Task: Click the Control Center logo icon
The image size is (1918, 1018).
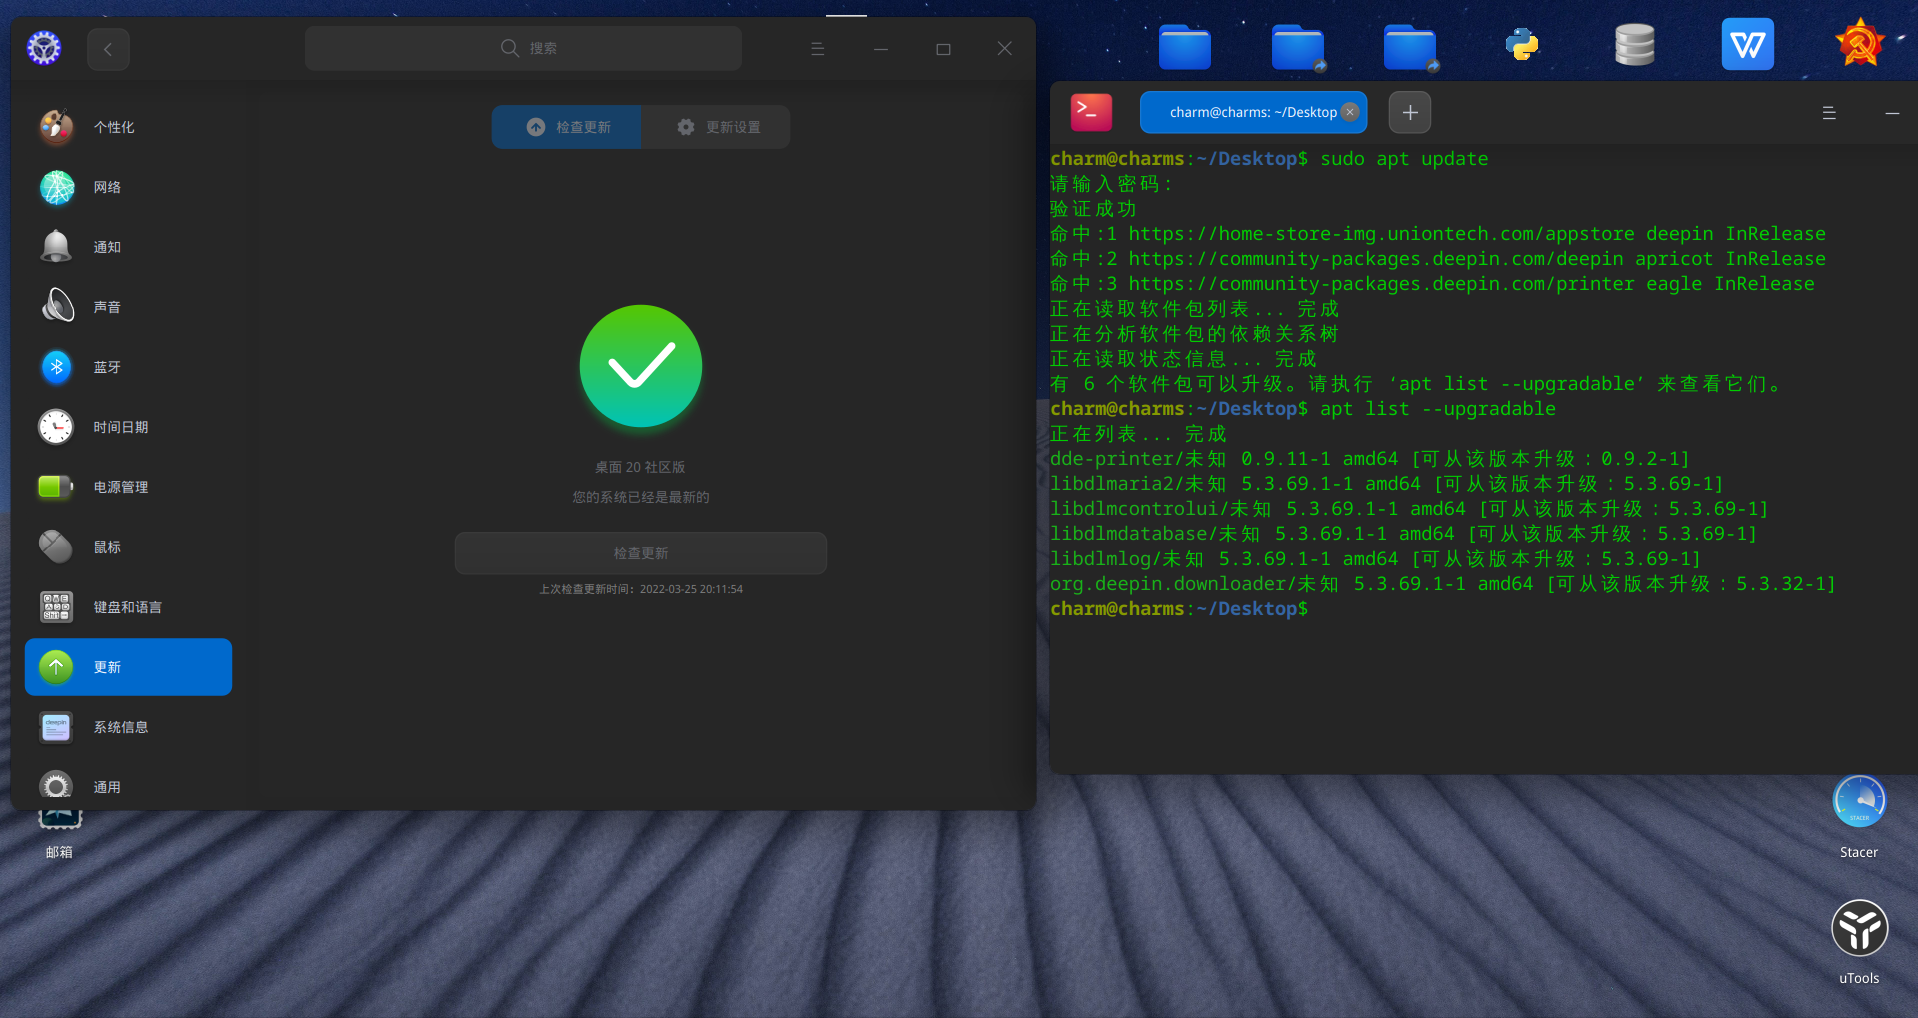Action: point(44,48)
